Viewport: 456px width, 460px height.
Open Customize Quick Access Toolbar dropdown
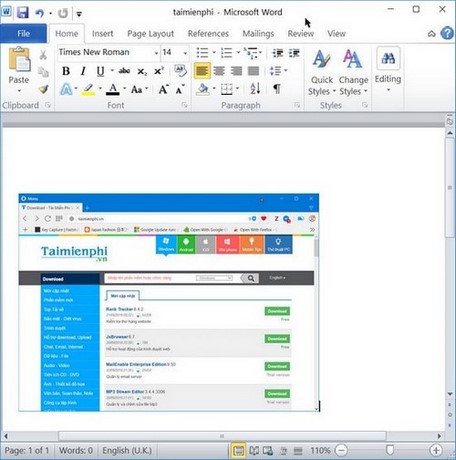pos(79,14)
